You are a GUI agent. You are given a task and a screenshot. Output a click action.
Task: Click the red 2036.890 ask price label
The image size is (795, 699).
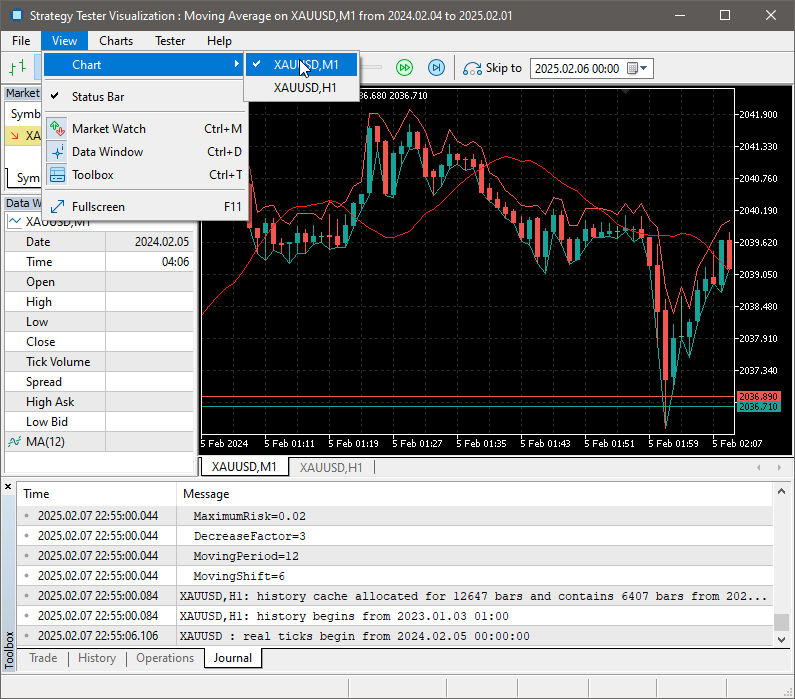pyautogui.click(x=758, y=396)
